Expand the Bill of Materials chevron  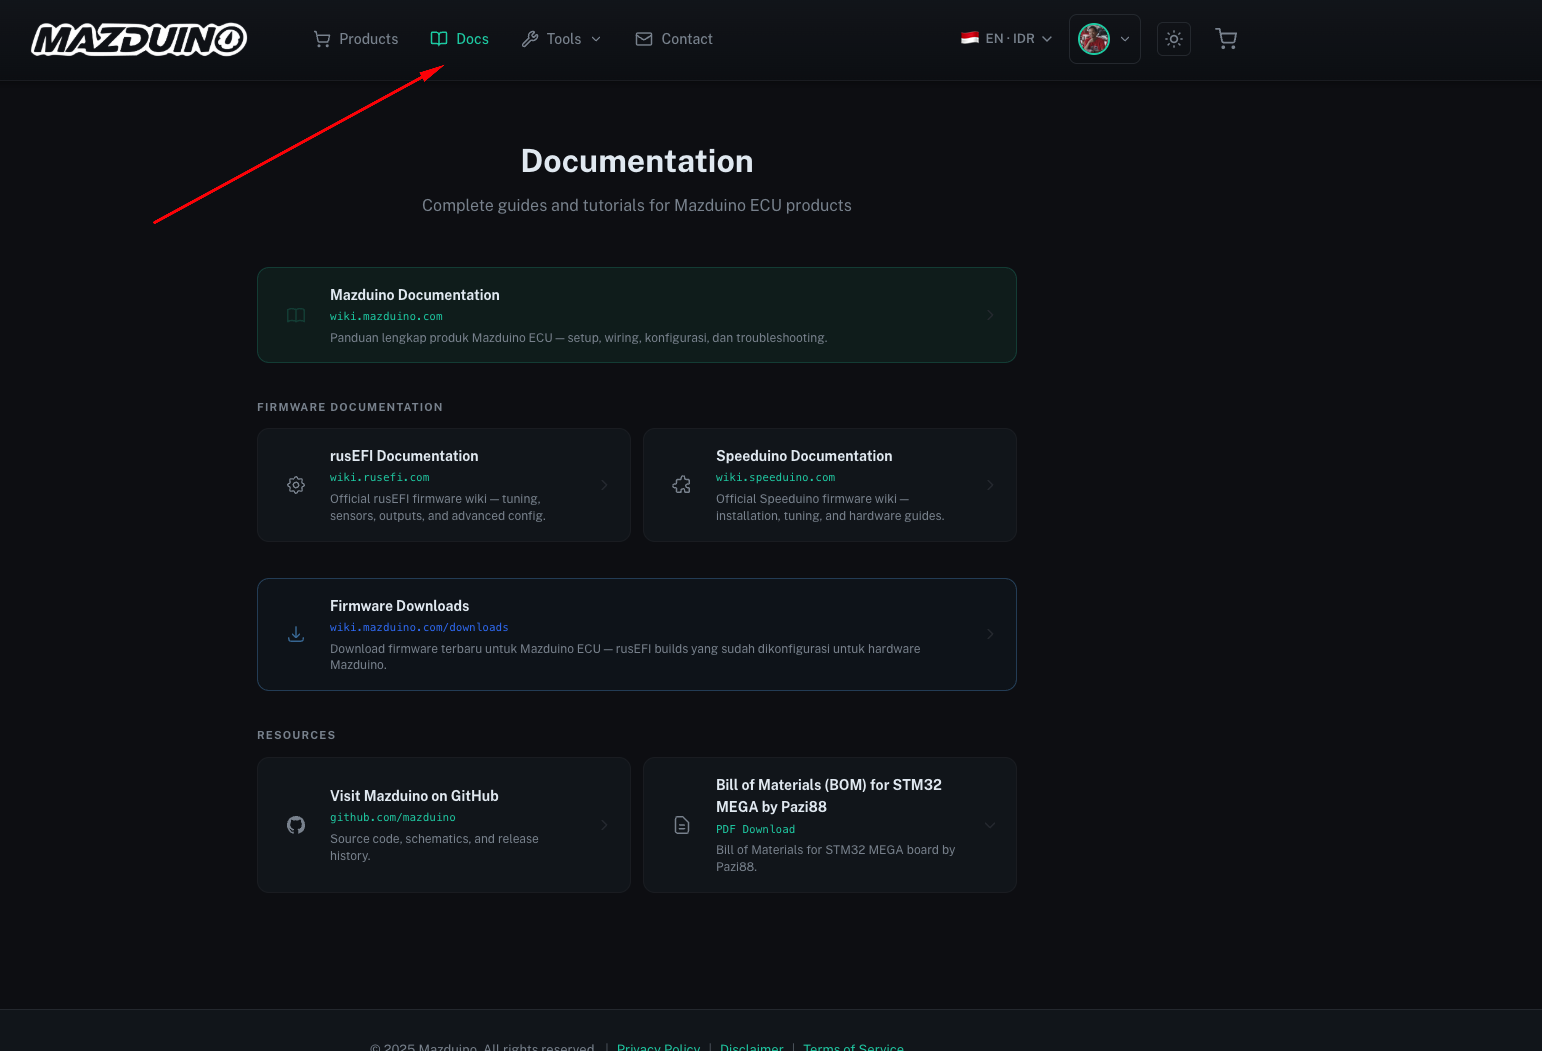point(990,825)
